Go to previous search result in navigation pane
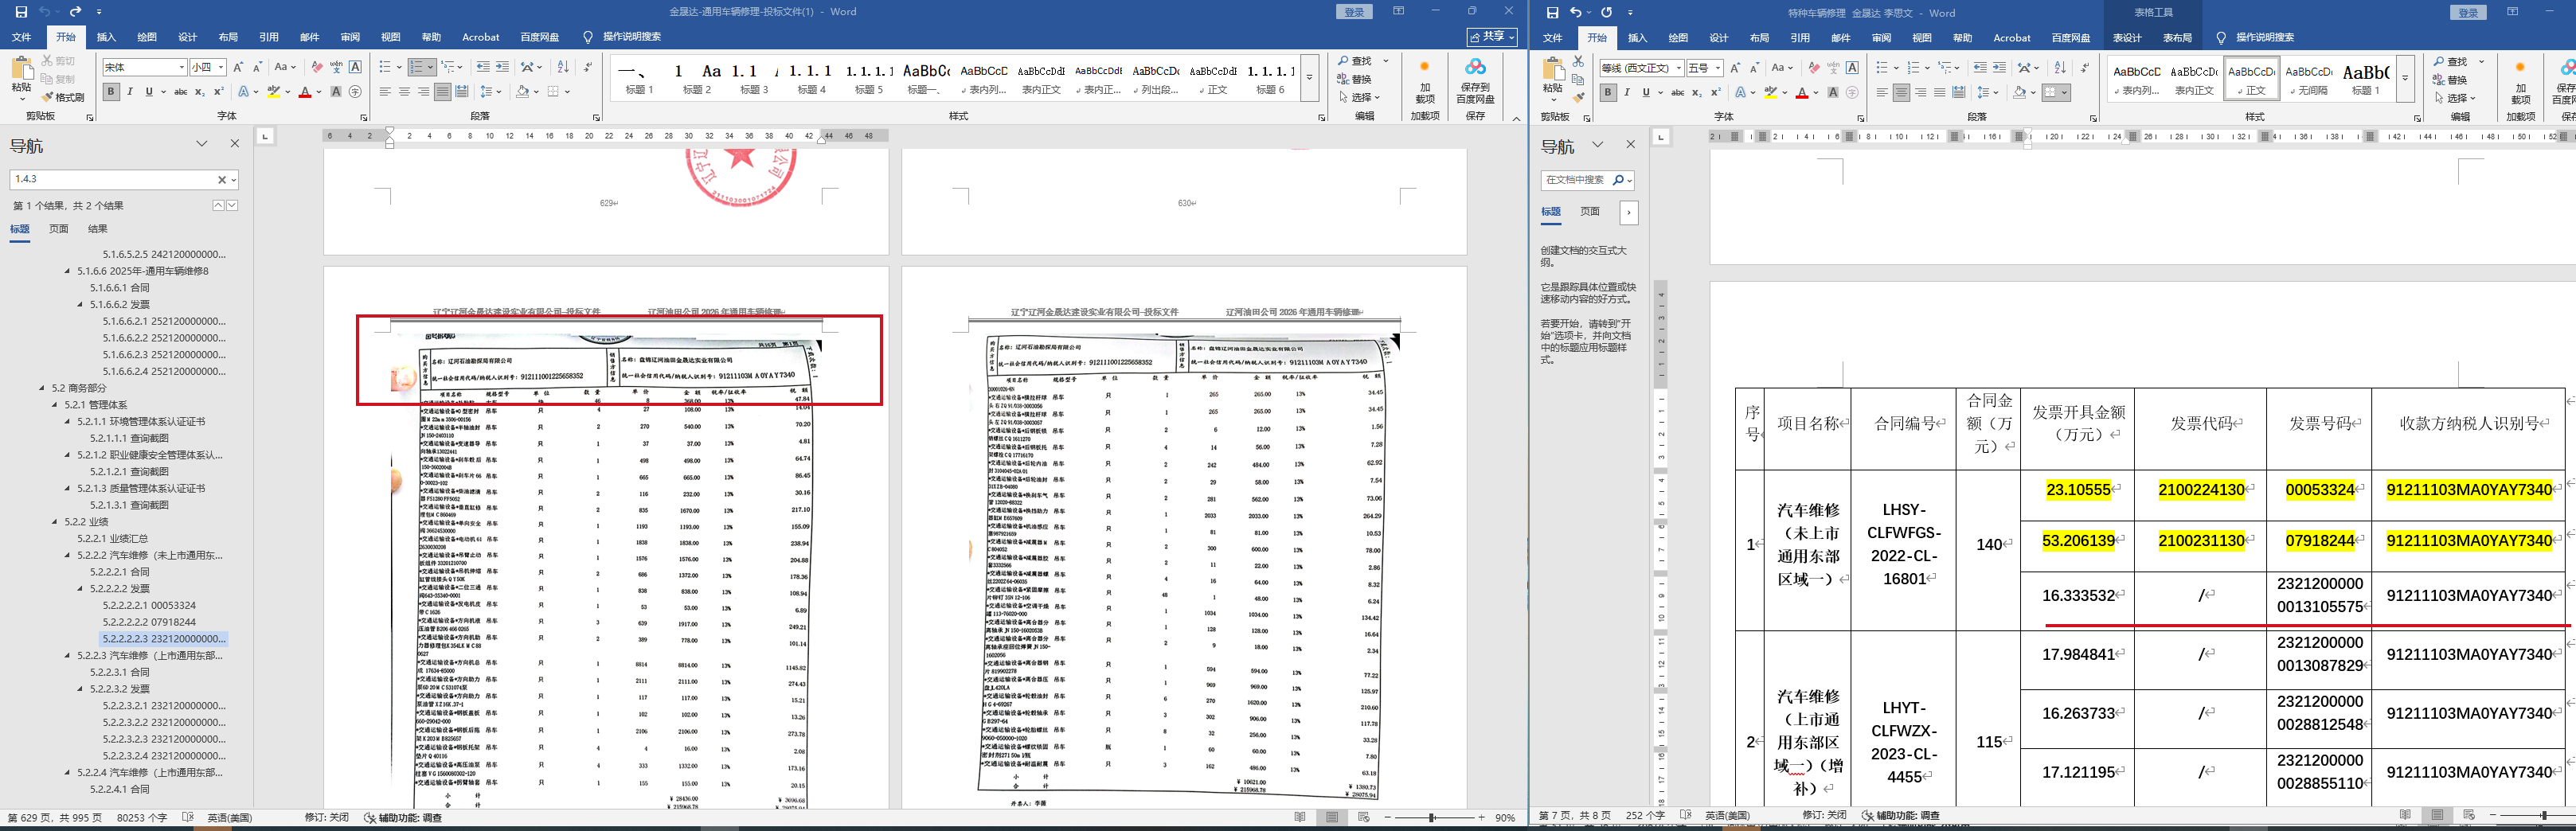2576x831 pixels. (x=218, y=205)
